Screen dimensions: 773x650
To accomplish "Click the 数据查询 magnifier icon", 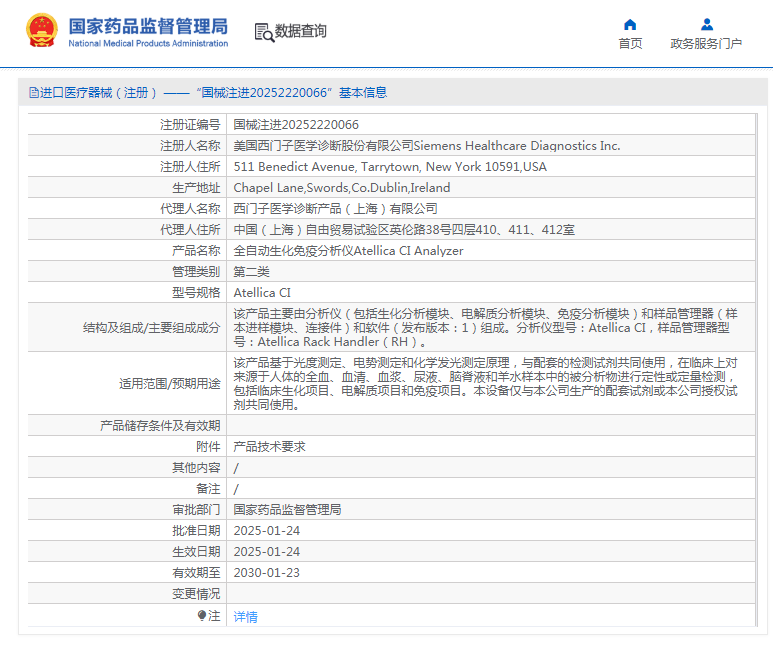I will 263,32.
